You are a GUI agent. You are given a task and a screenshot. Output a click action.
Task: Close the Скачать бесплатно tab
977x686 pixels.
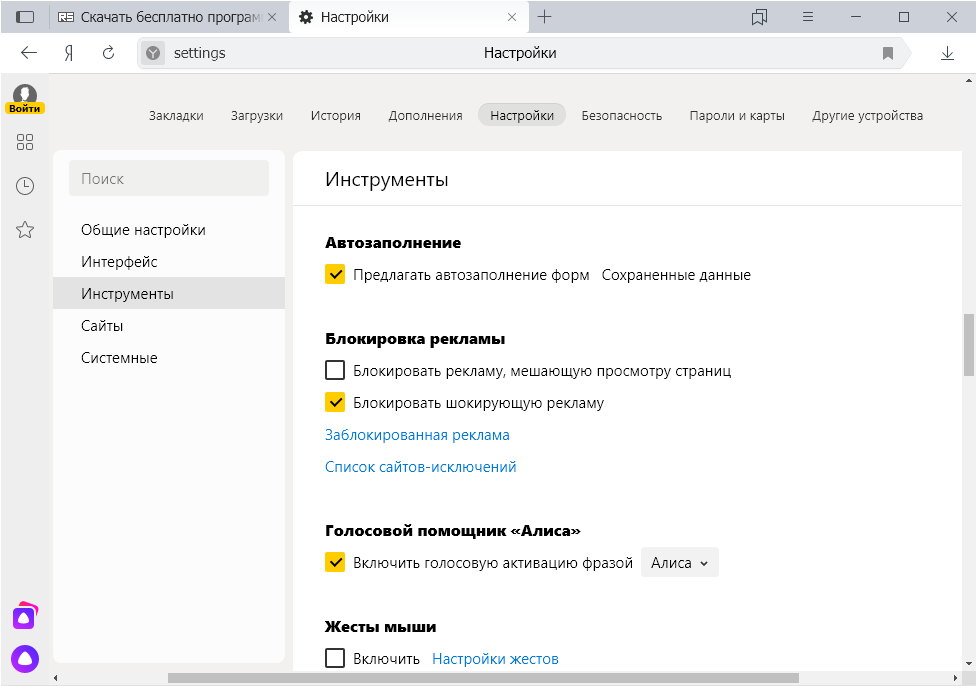pos(272,17)
